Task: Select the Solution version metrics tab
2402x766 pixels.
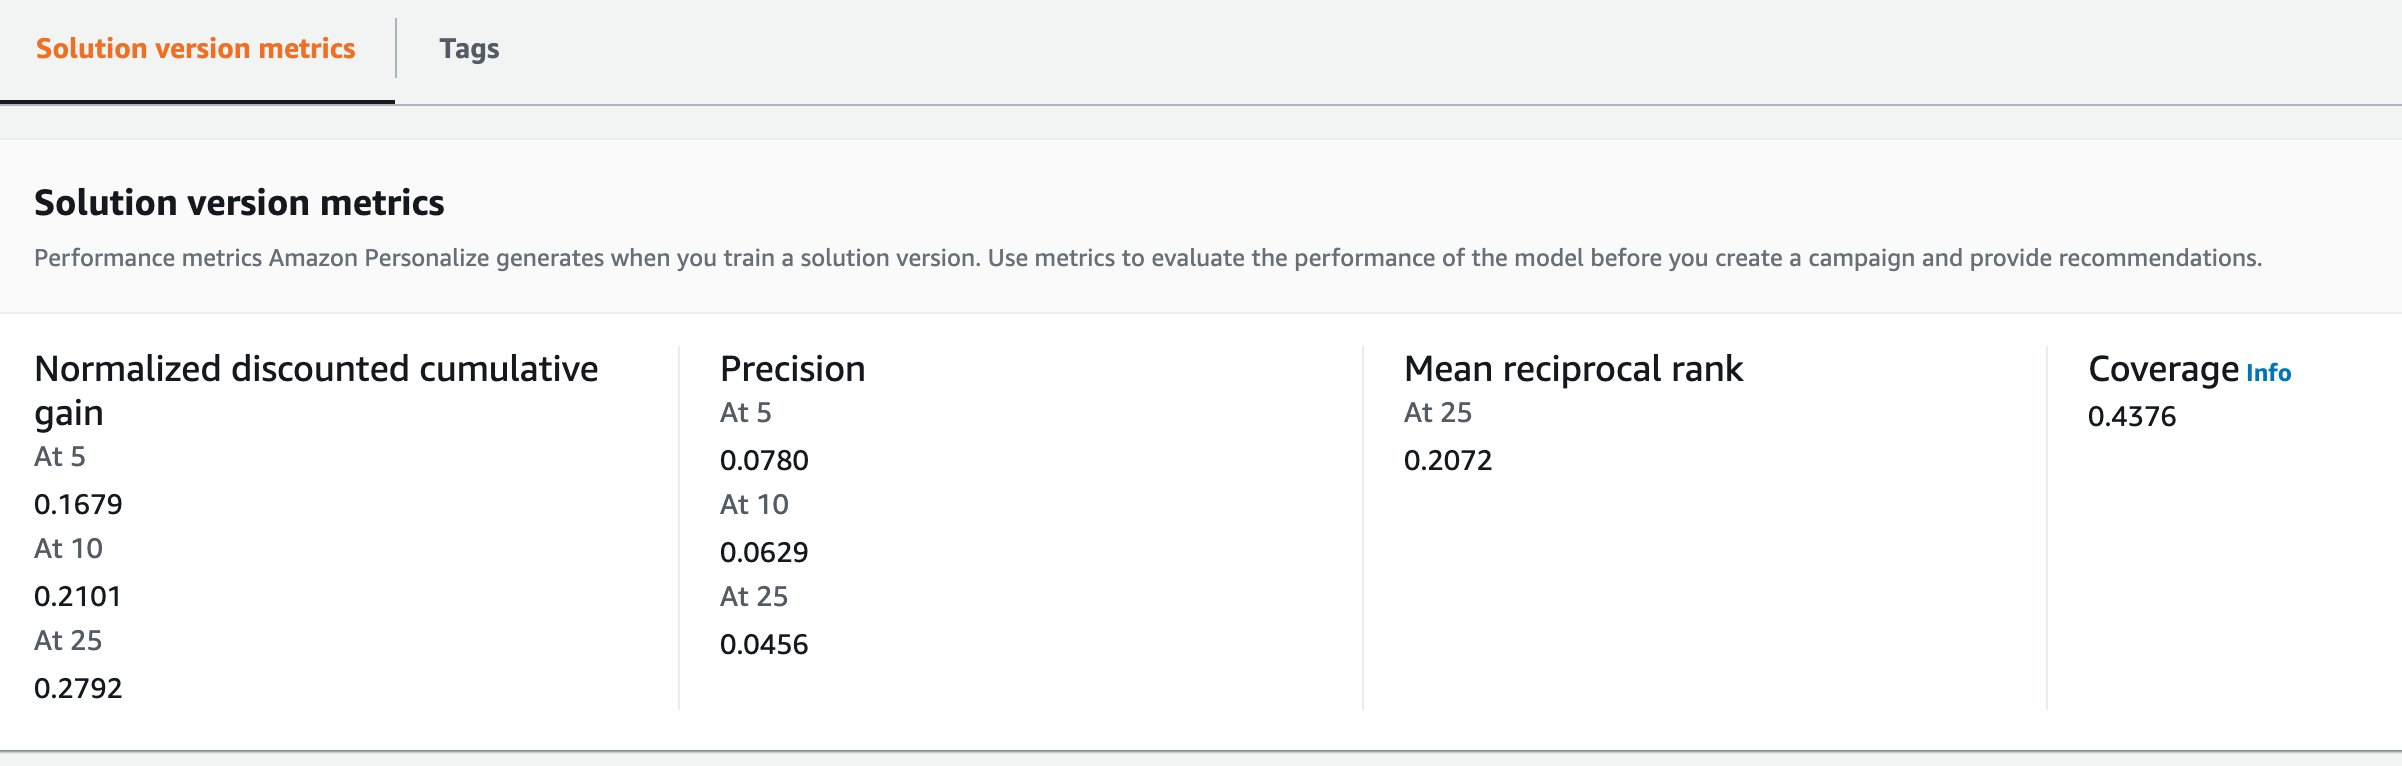Action: (196, 49)
